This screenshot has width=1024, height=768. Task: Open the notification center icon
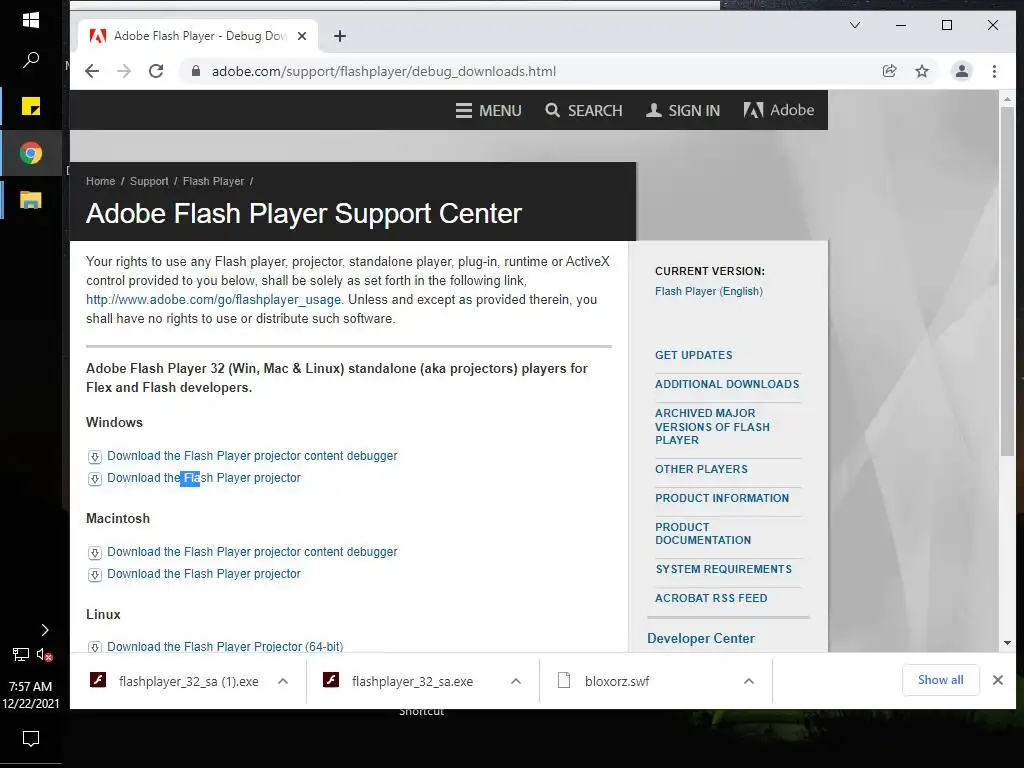31,739
